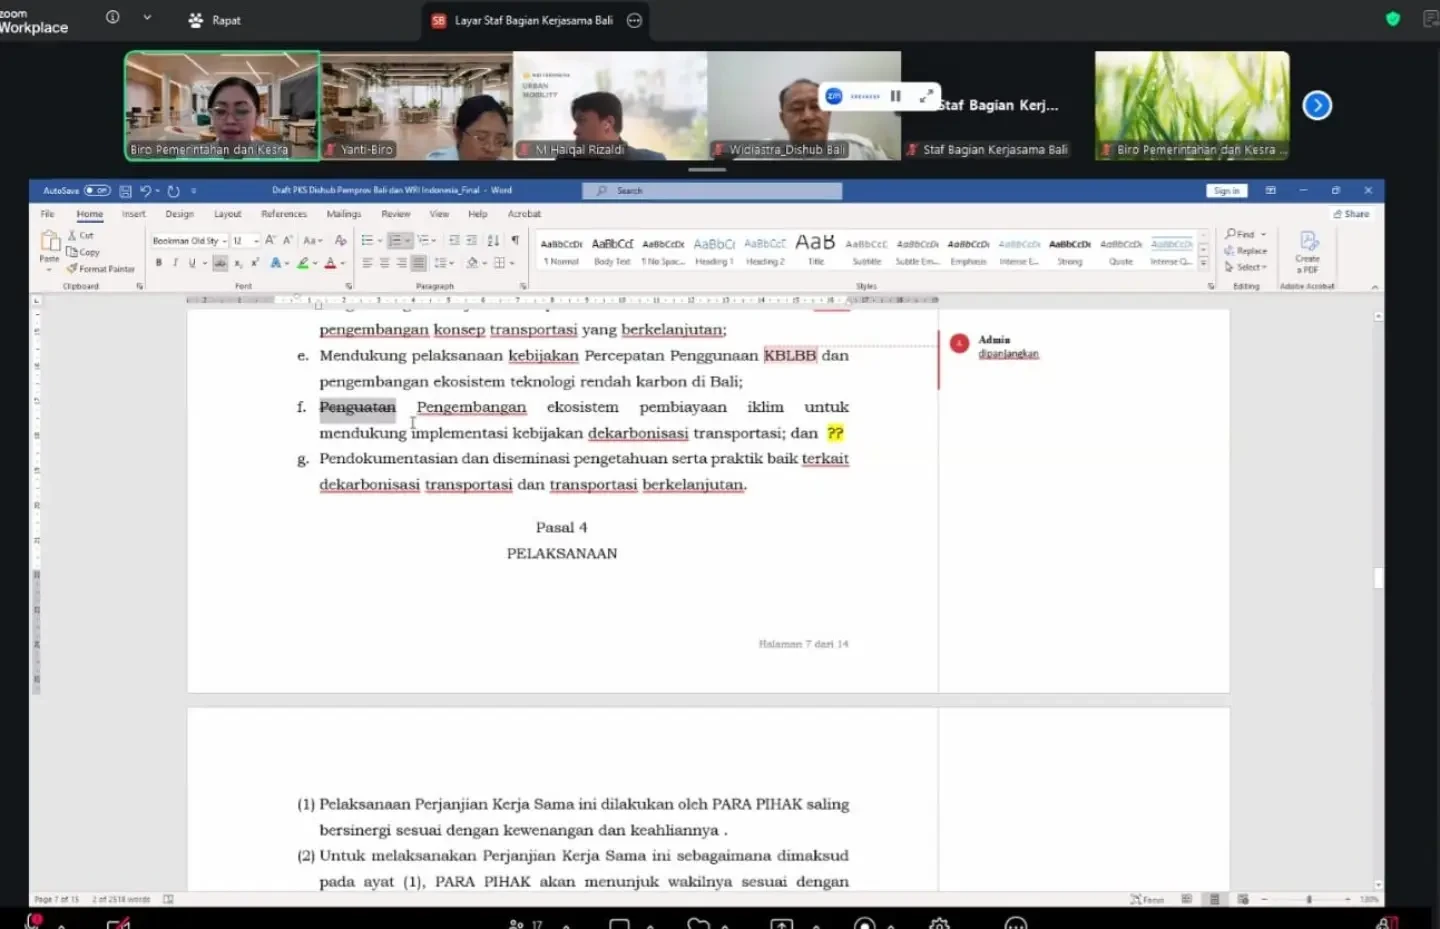1440x929 pixels.
Task: Open the Paste options dropdown arrow
Action: click(x=49, y=270)
